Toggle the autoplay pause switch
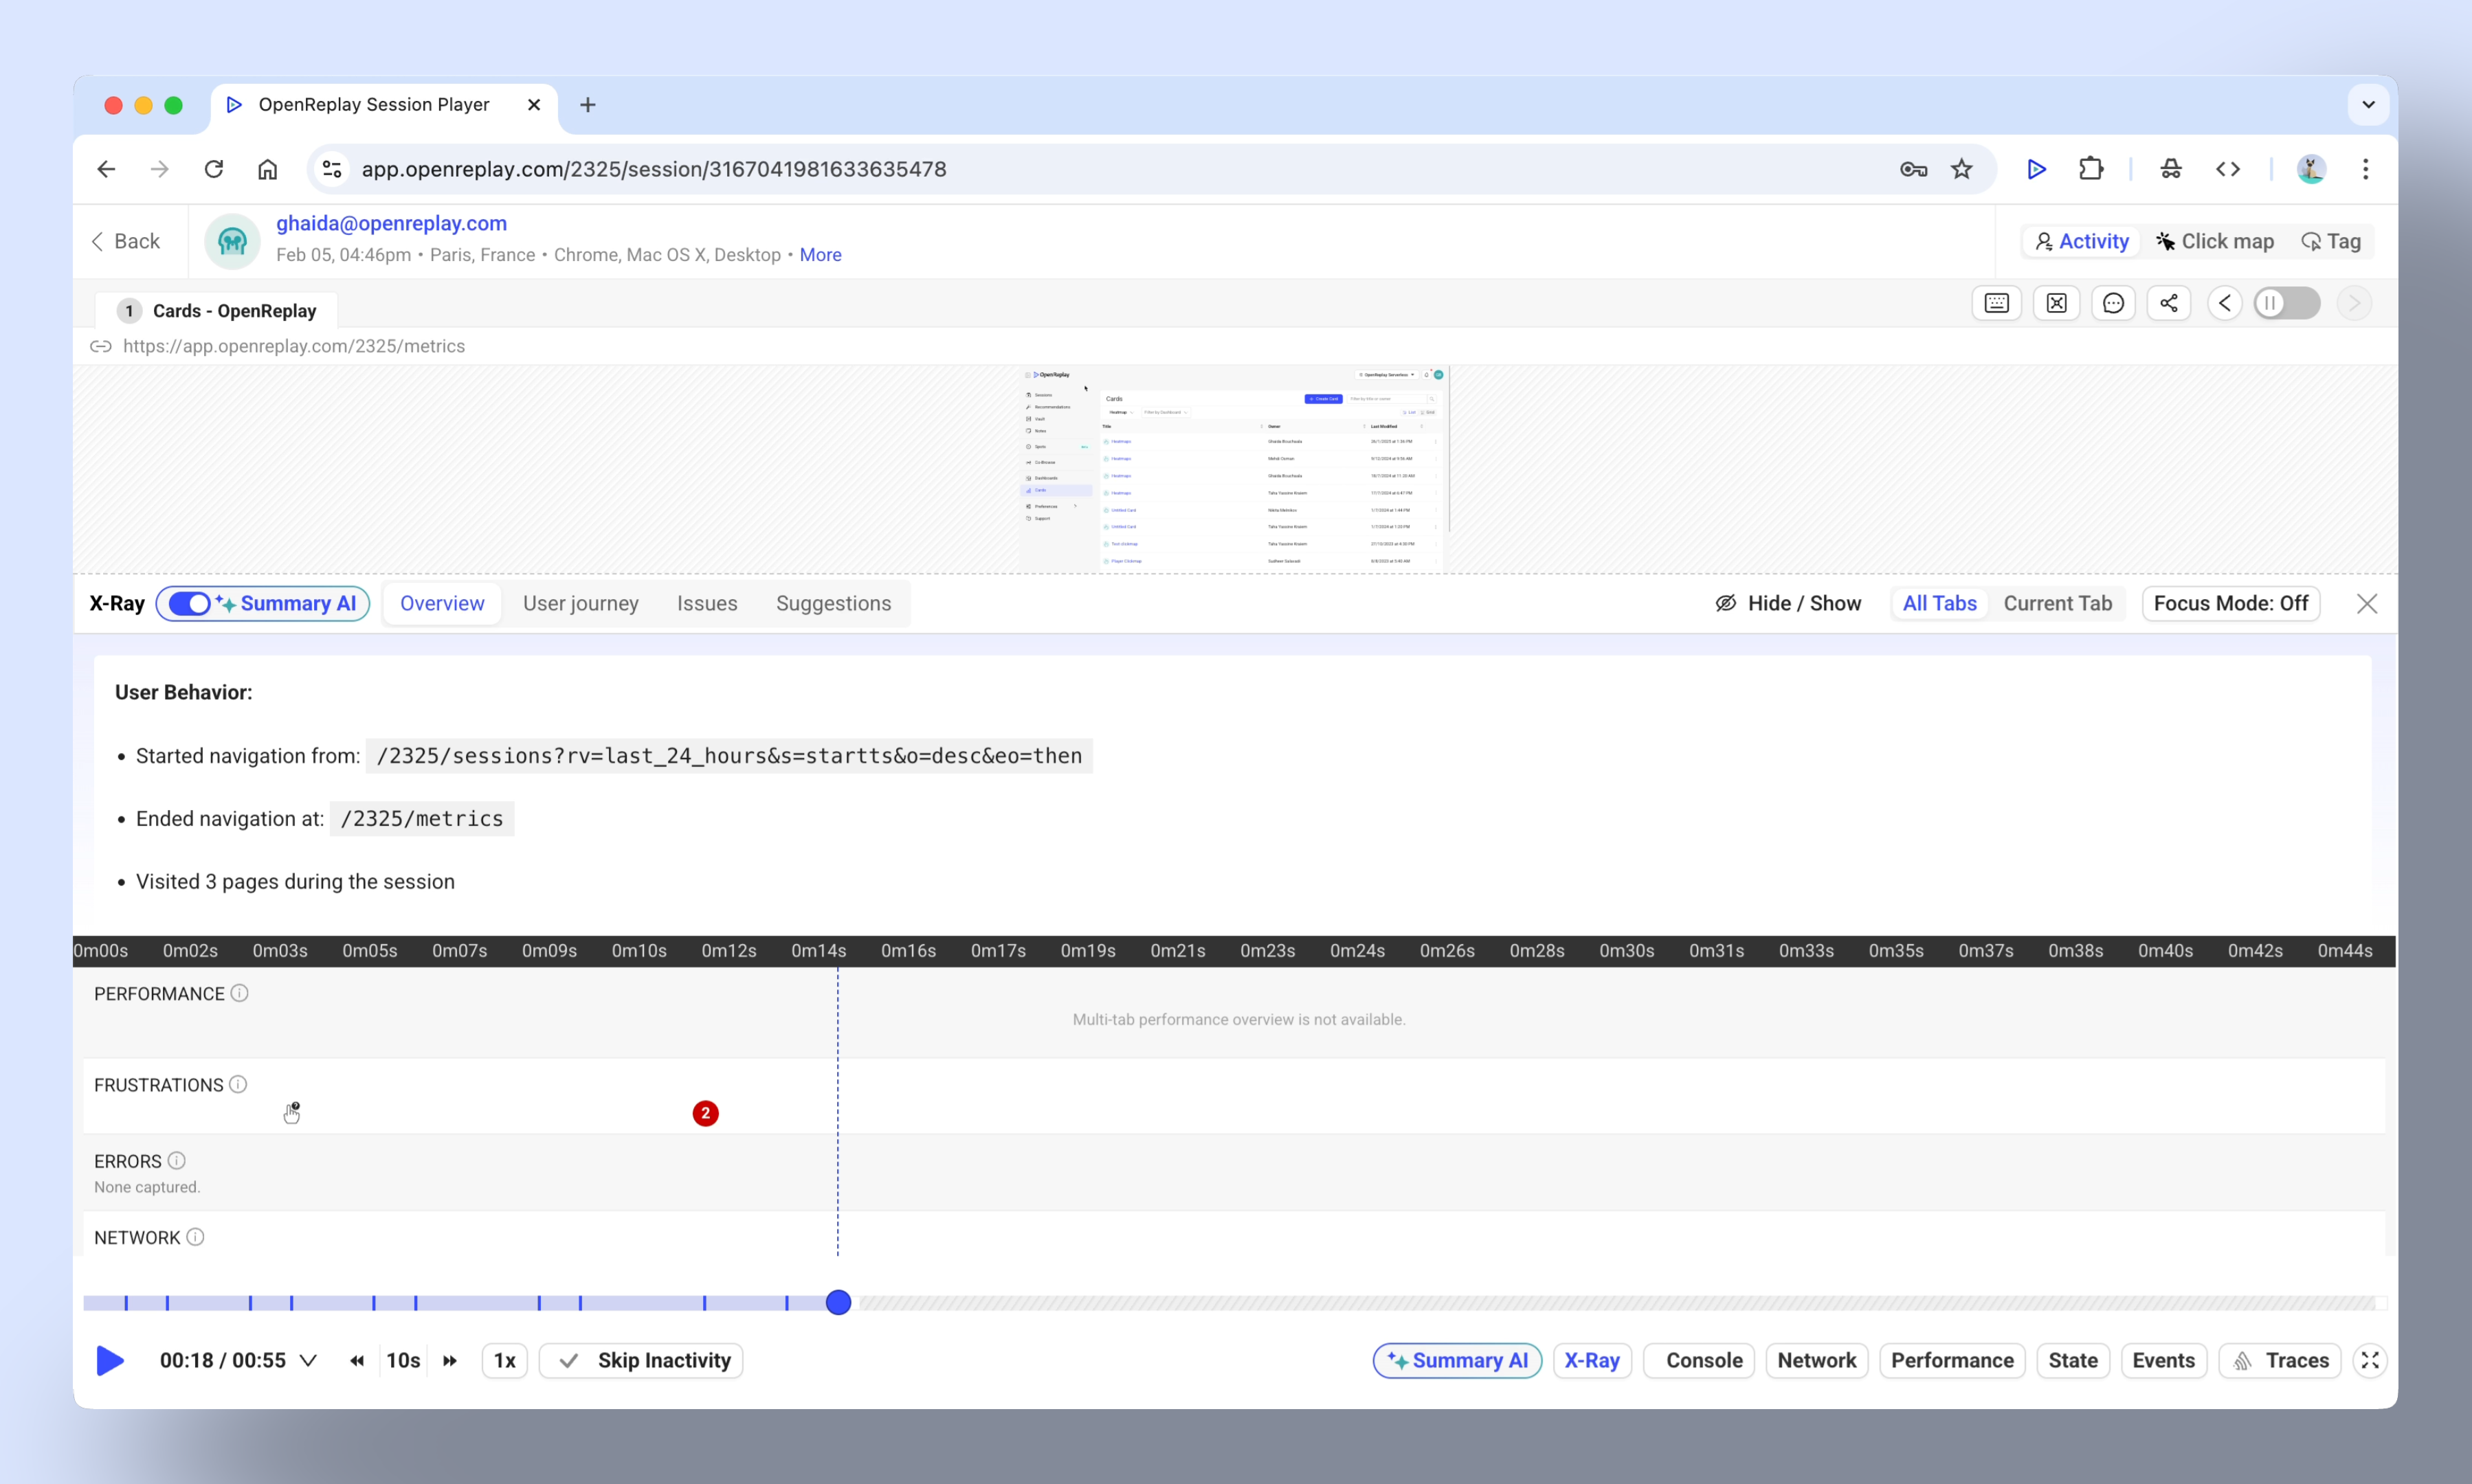2472x1484 pixels. tap(2286, 303)
